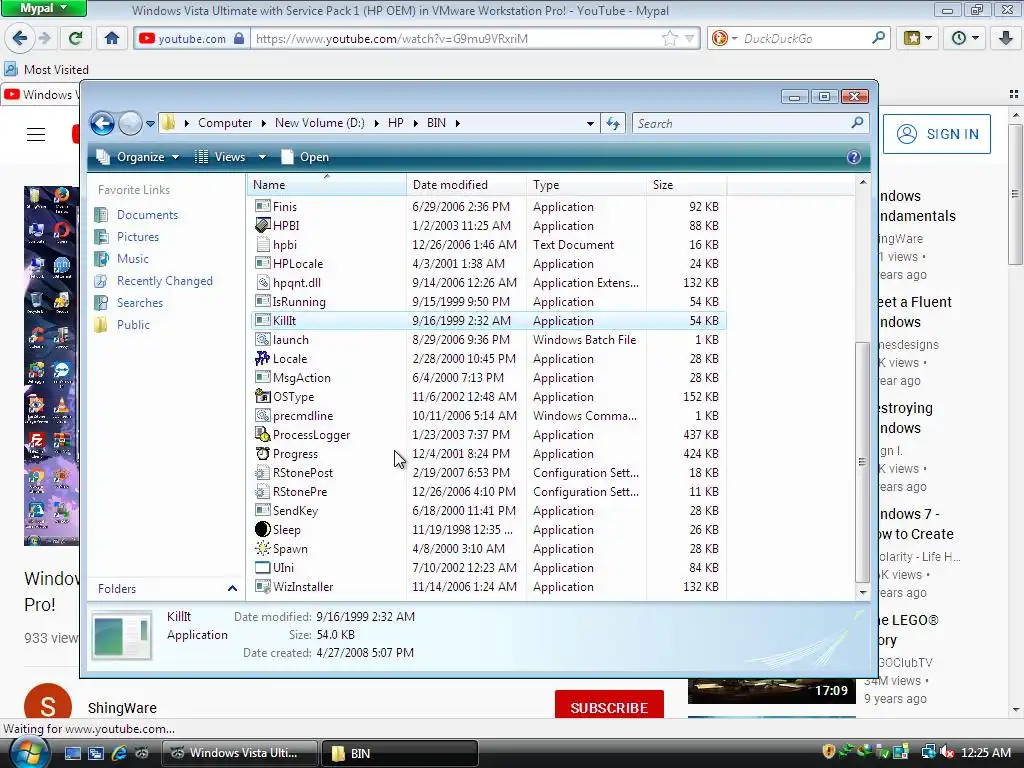The width and height of the screenshot is (1024, 768).
Task: Select the hpbi text document
Action: [x=285, y=244]
